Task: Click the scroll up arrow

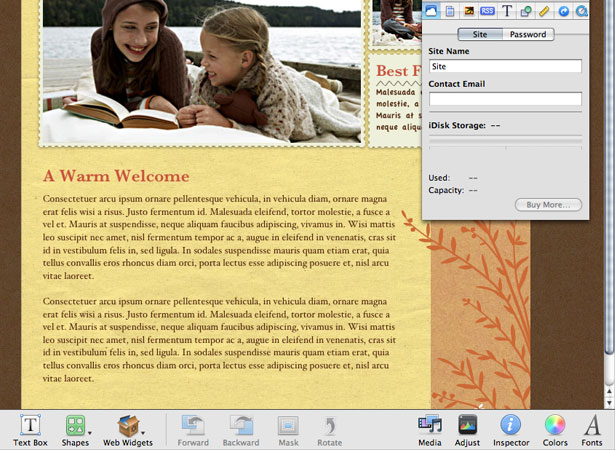Action: tap(609, 391)
